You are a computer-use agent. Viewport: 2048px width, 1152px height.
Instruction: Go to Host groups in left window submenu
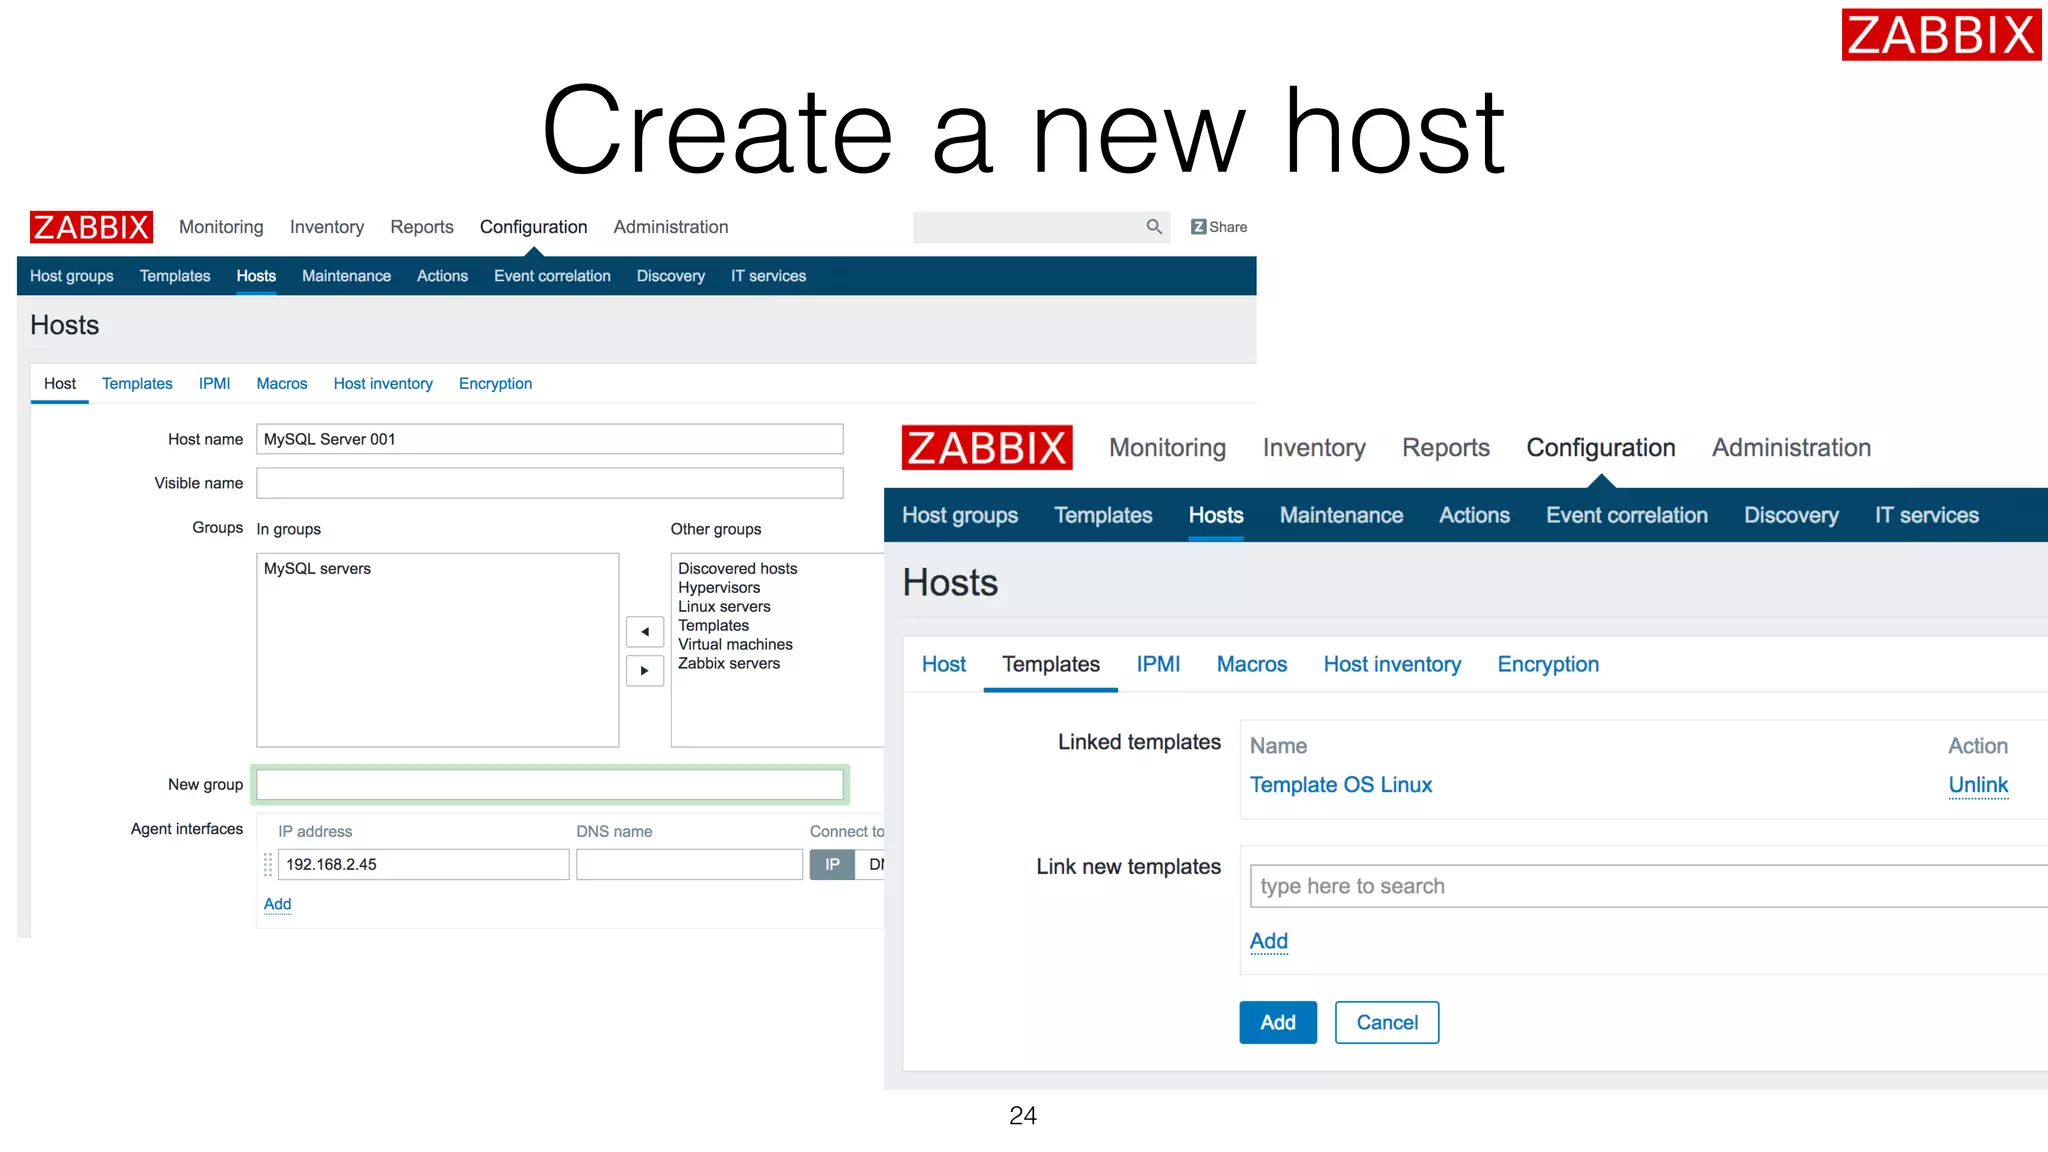72,276
